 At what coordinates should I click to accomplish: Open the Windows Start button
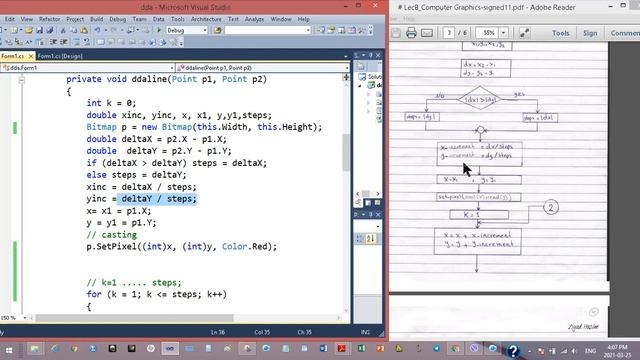point(9,350)
